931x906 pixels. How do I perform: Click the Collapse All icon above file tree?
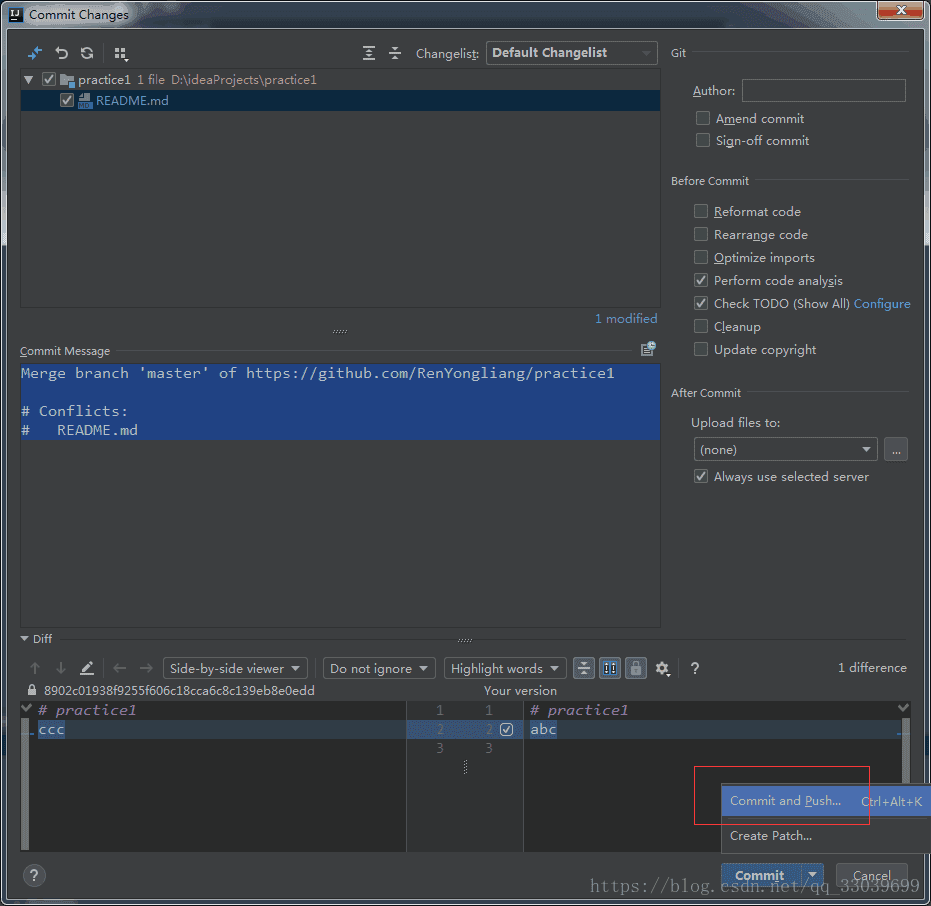tap(395, 53)
